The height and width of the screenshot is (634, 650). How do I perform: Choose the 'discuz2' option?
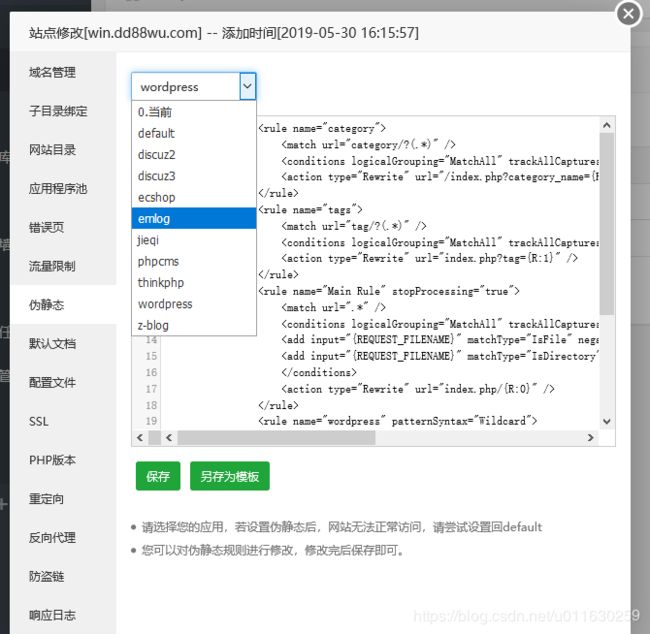[x=194, y=155]
